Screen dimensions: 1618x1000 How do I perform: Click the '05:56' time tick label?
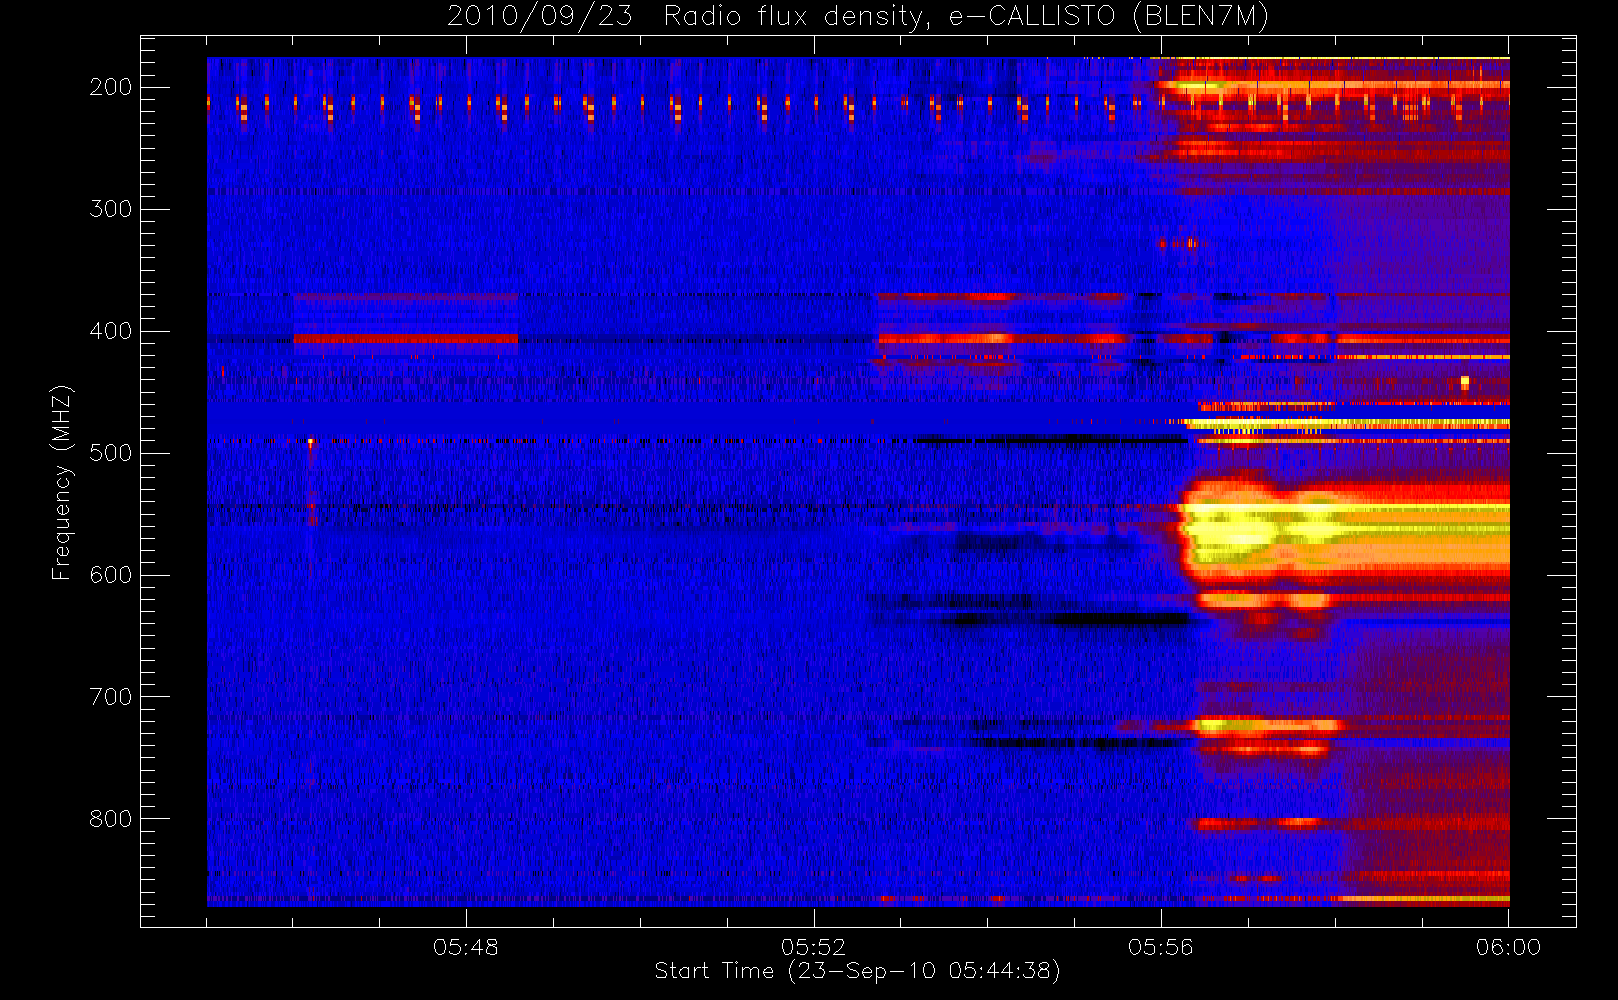tap(1161, 947)
